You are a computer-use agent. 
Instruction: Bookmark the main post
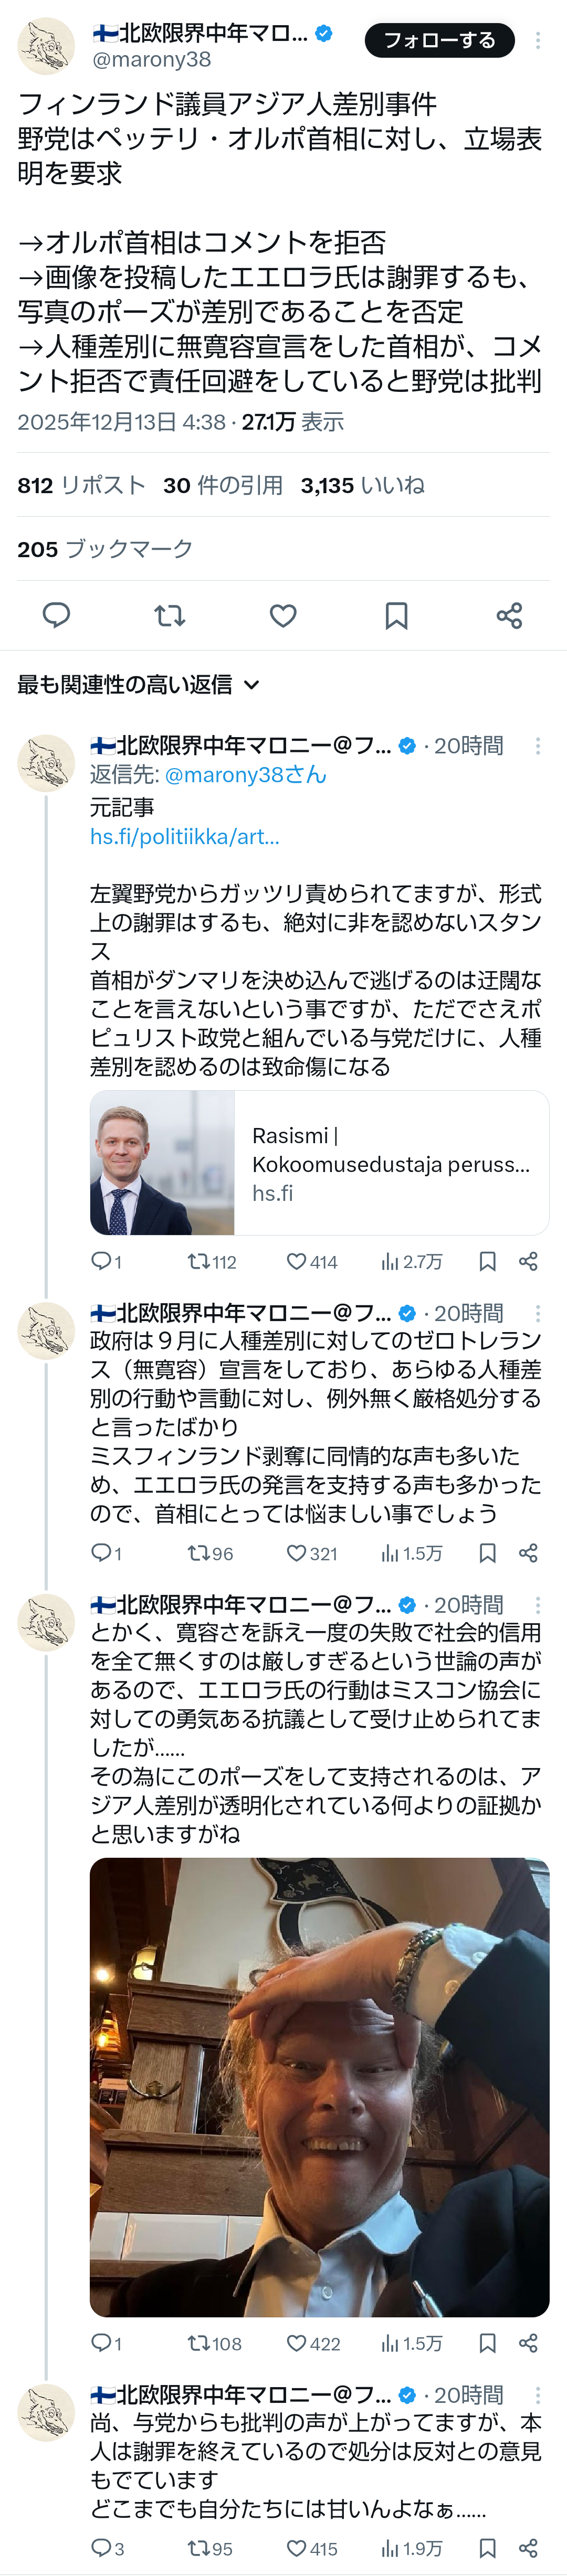pos(396,615)
